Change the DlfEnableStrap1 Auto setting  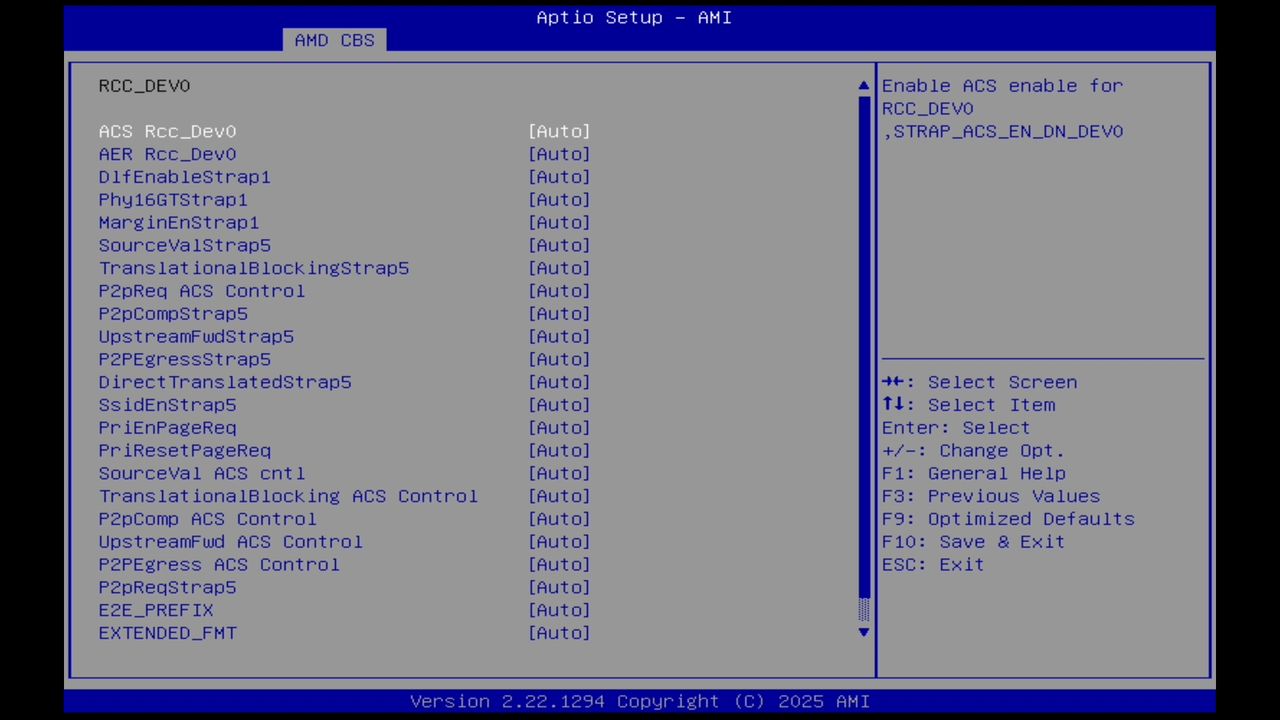coord(559,177)
